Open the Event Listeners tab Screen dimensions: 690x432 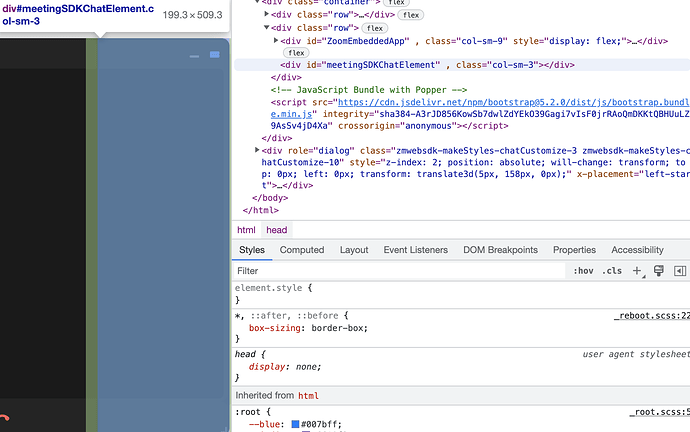pyautogui.click(x=415, y=250)
